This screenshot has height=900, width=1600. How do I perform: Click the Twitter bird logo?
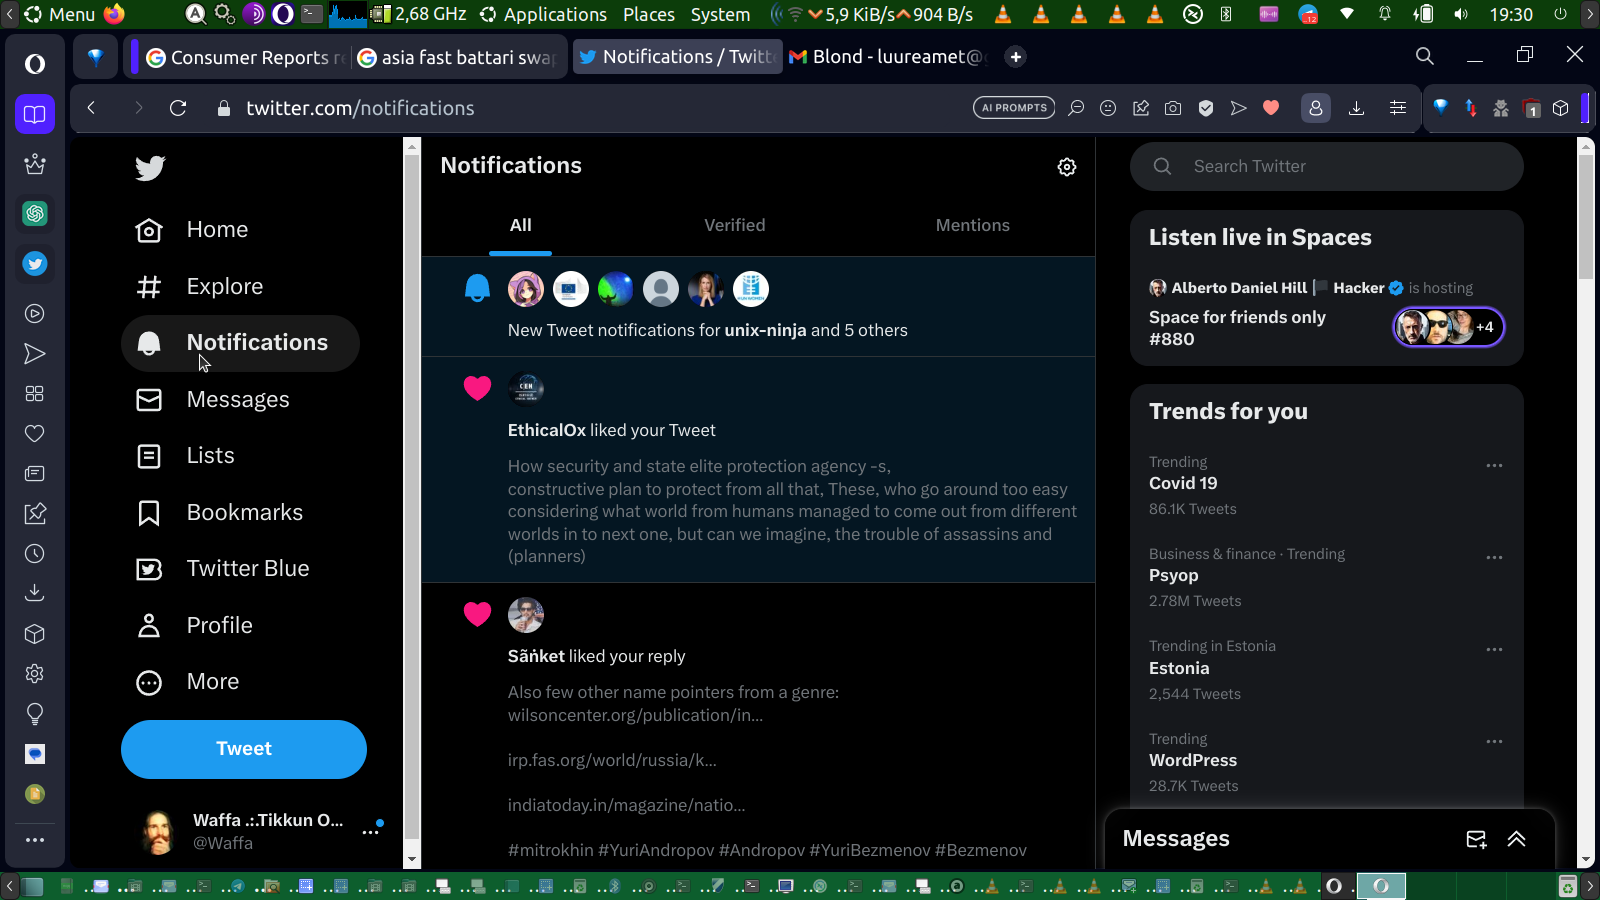point(150,168)
